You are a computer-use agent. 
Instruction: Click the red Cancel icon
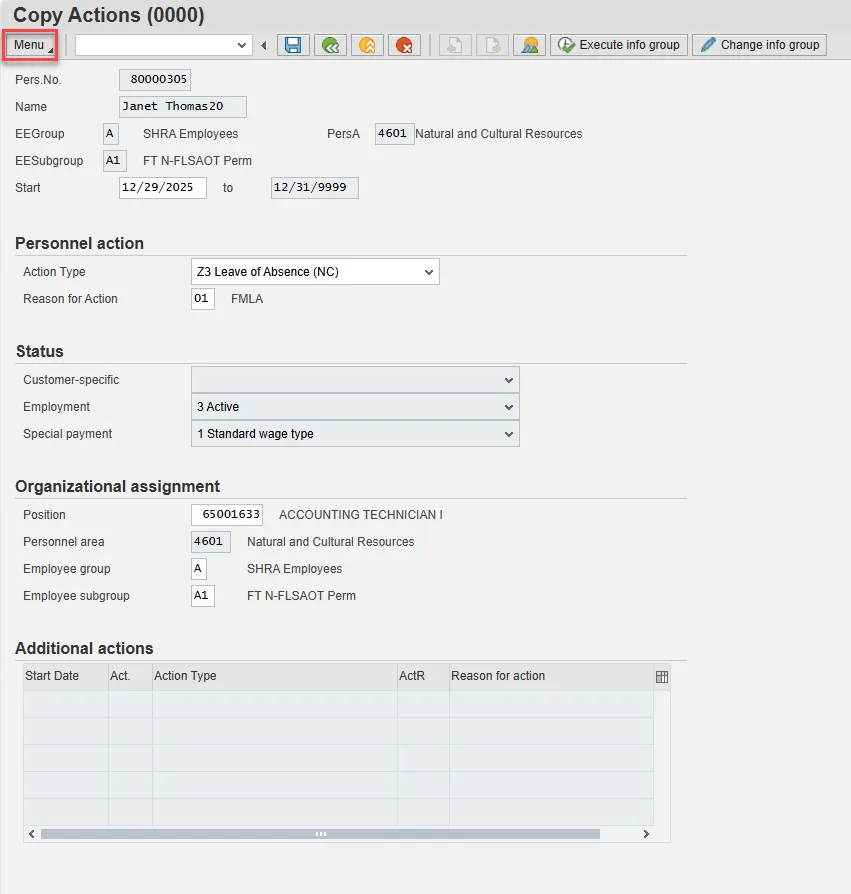coord(404,45)
